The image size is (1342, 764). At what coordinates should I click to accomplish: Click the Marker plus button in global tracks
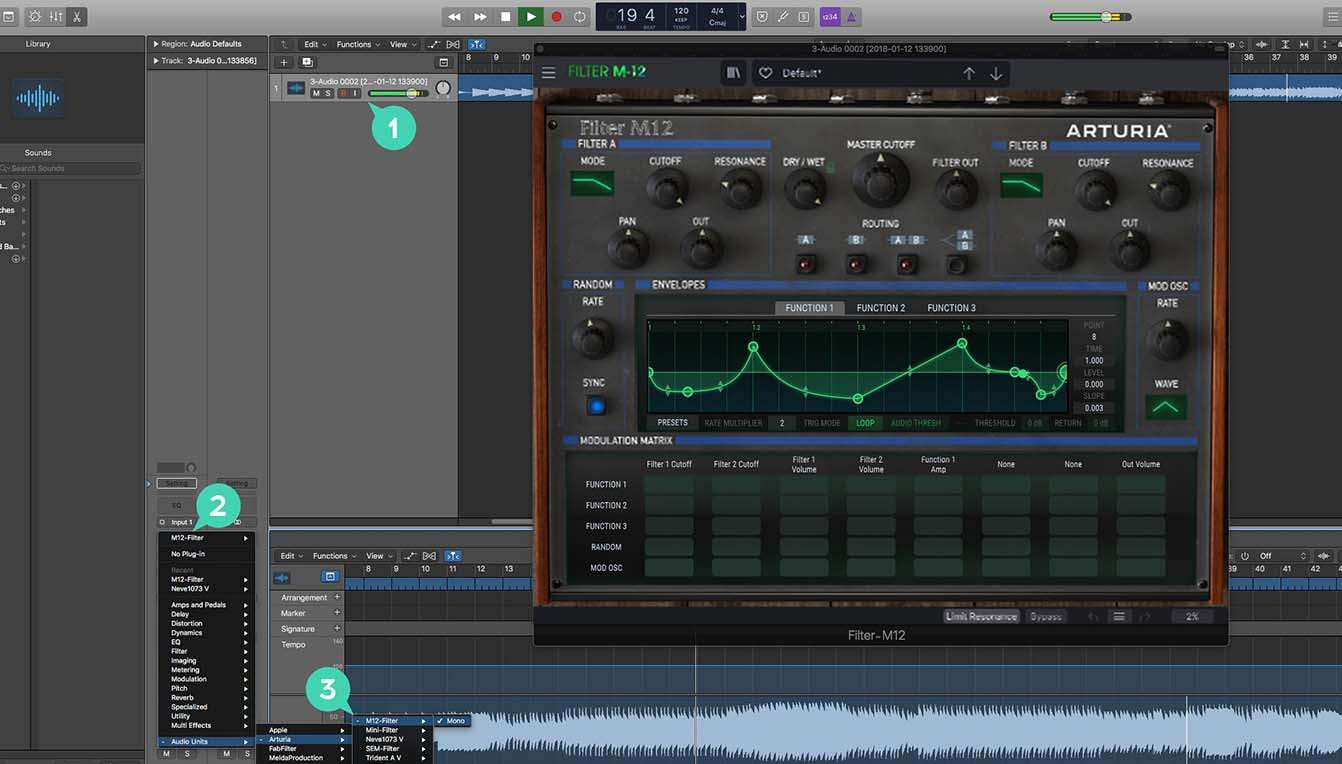click(336, 612)
